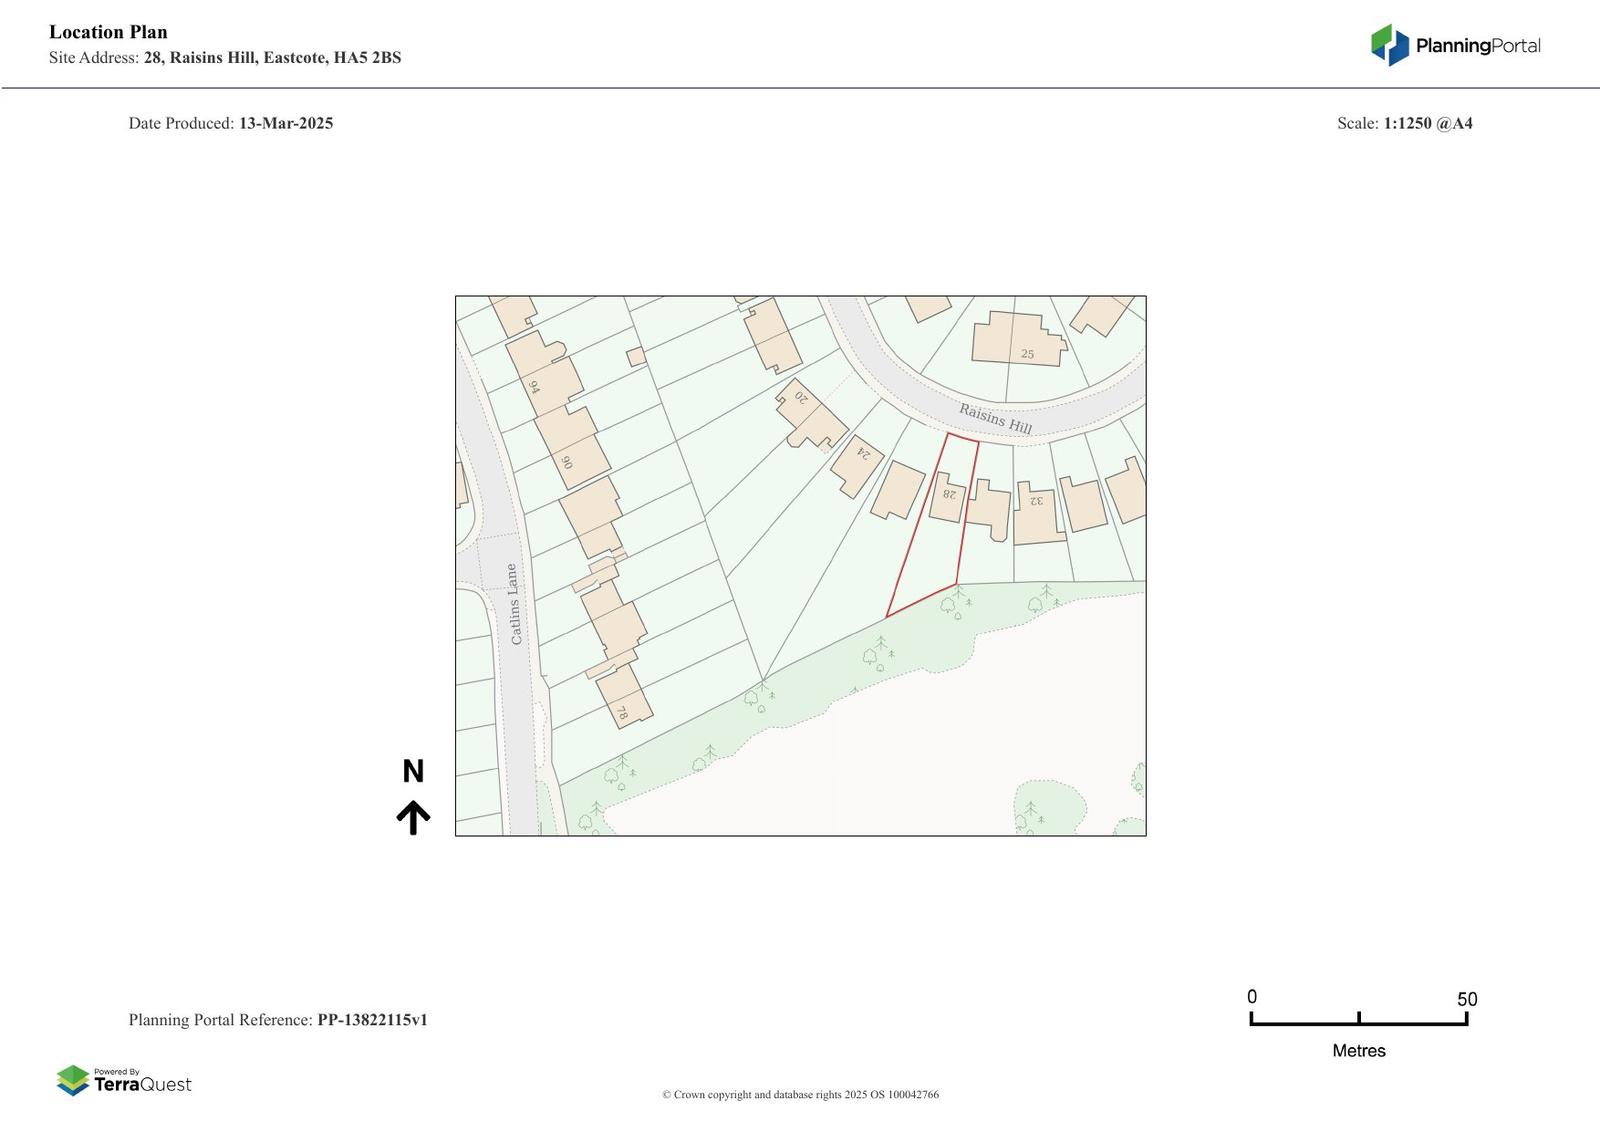This screenshot has width=1600, height=1132.
Task: Click building number 94
Action: click(x=543, y=374)
